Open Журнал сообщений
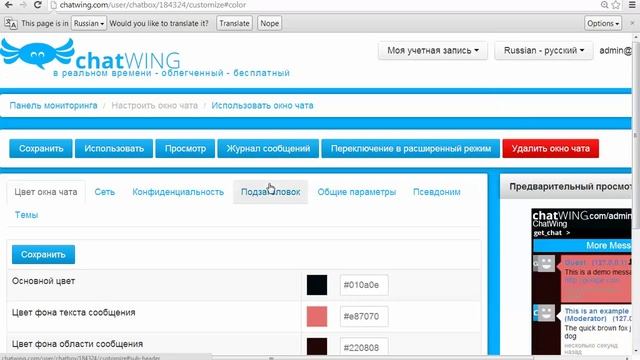The height and width of the screenshot is (360, 640). [268, 149]
